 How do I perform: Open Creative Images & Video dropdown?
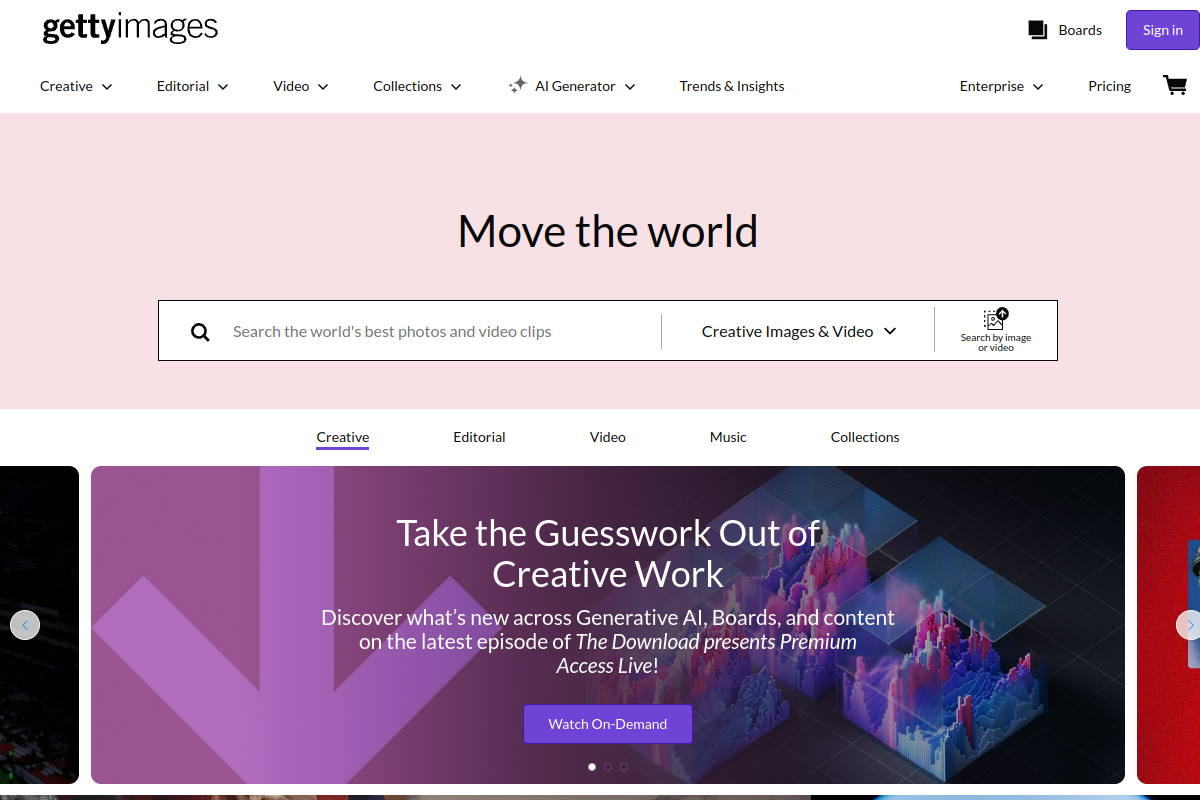pyautogui.click(x=798, y=331)
